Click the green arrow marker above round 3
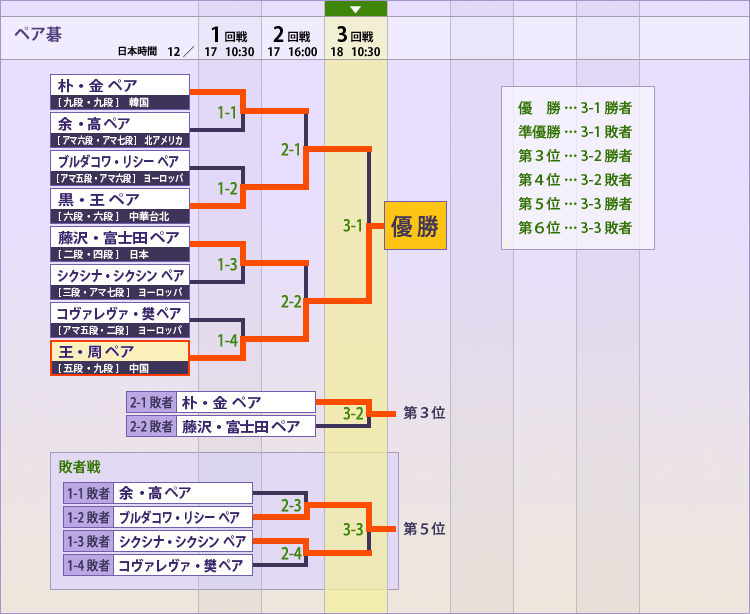This screenshot has width=750, height=614. coord(355,9)
